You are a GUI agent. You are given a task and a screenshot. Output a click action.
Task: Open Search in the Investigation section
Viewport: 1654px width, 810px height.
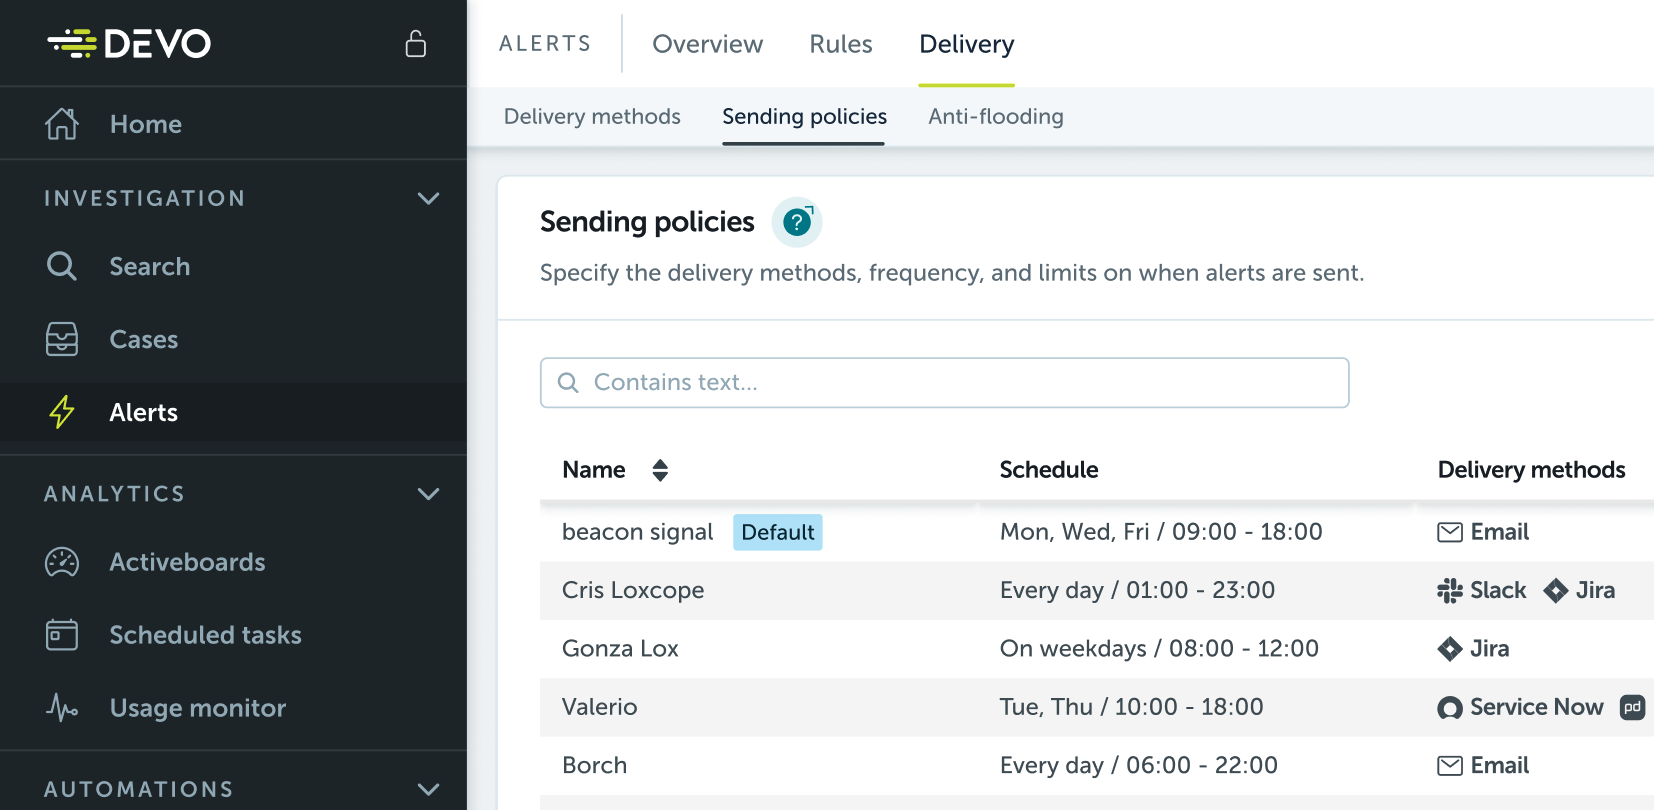pyautogui.click(x=149, y=266)
